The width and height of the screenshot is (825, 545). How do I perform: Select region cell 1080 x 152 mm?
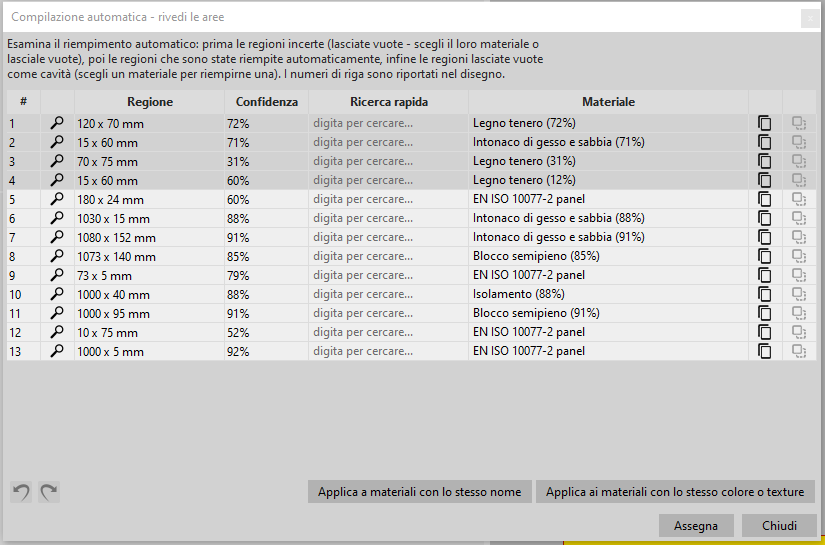pyautogui.click(x=149, y=237)
